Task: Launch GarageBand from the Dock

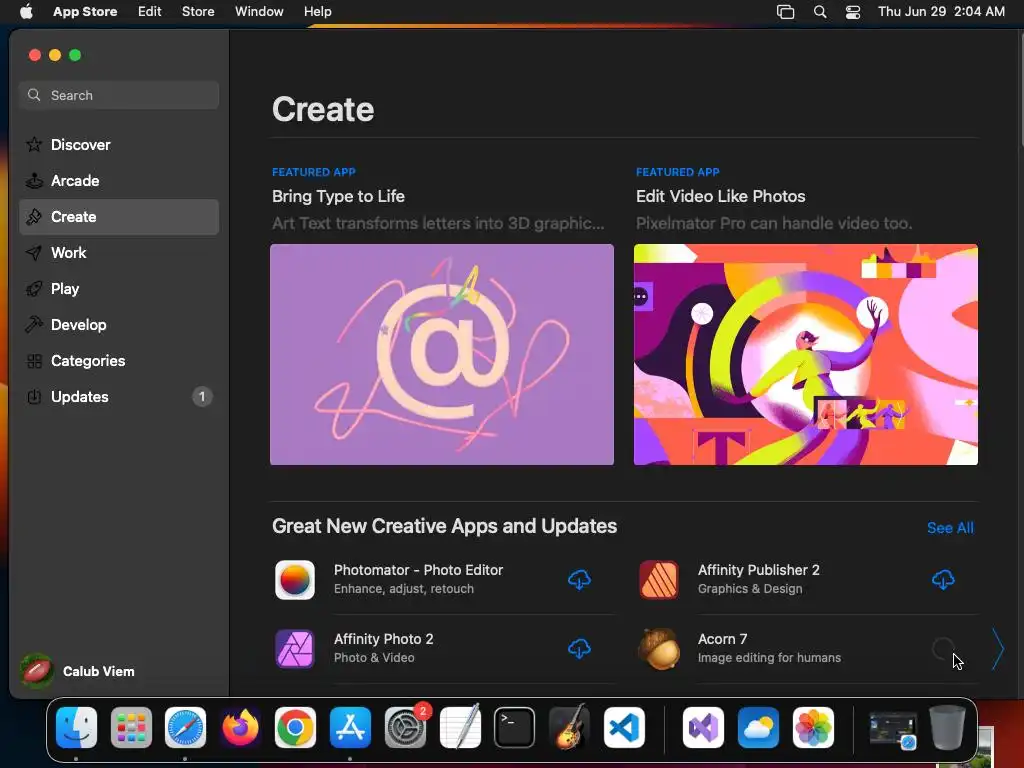Action: pos(569,728)
